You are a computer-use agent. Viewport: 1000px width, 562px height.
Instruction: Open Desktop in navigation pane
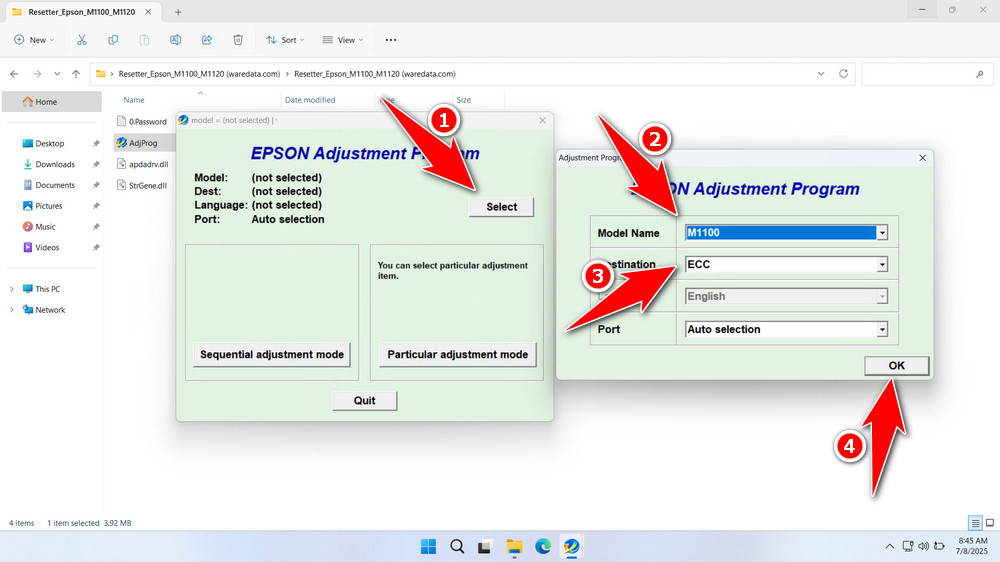click(52, 144)
